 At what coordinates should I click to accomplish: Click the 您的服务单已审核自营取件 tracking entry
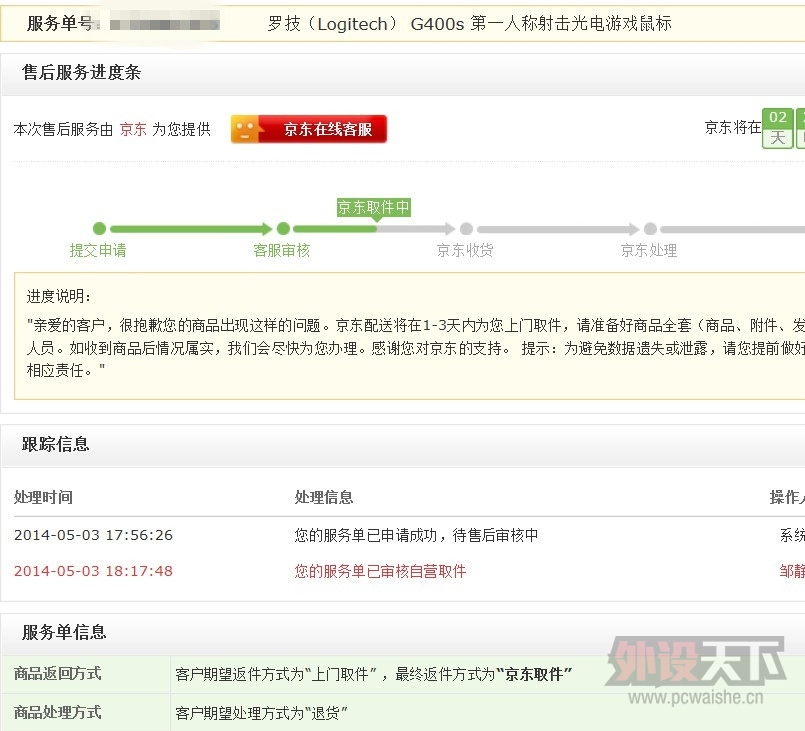click(380, 571)
